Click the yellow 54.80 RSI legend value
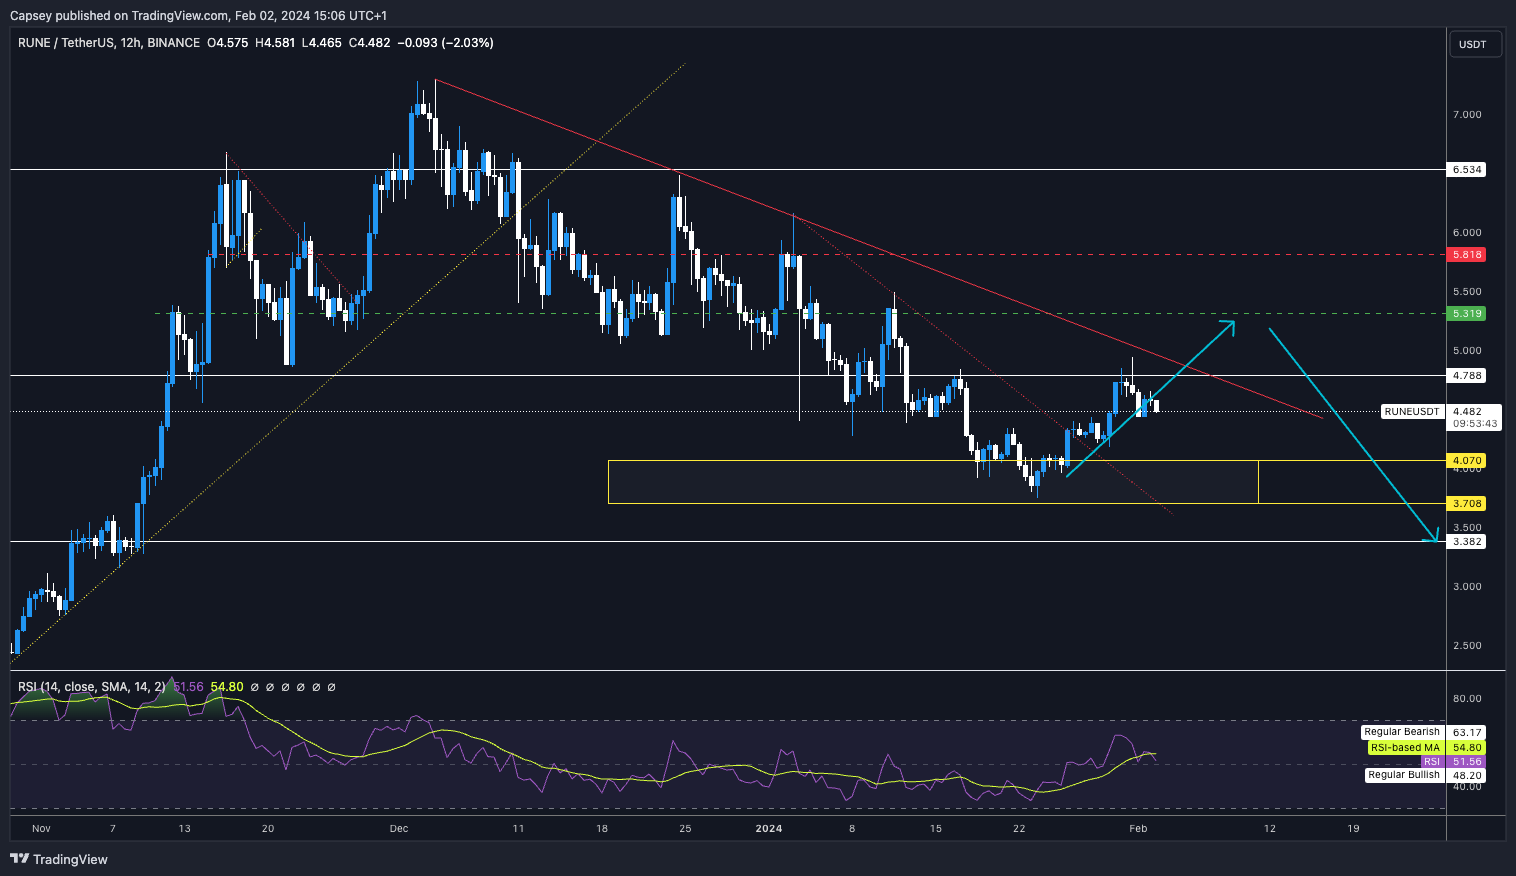The height and width of the screenshot is (876, 1516). tap(227, 687)
